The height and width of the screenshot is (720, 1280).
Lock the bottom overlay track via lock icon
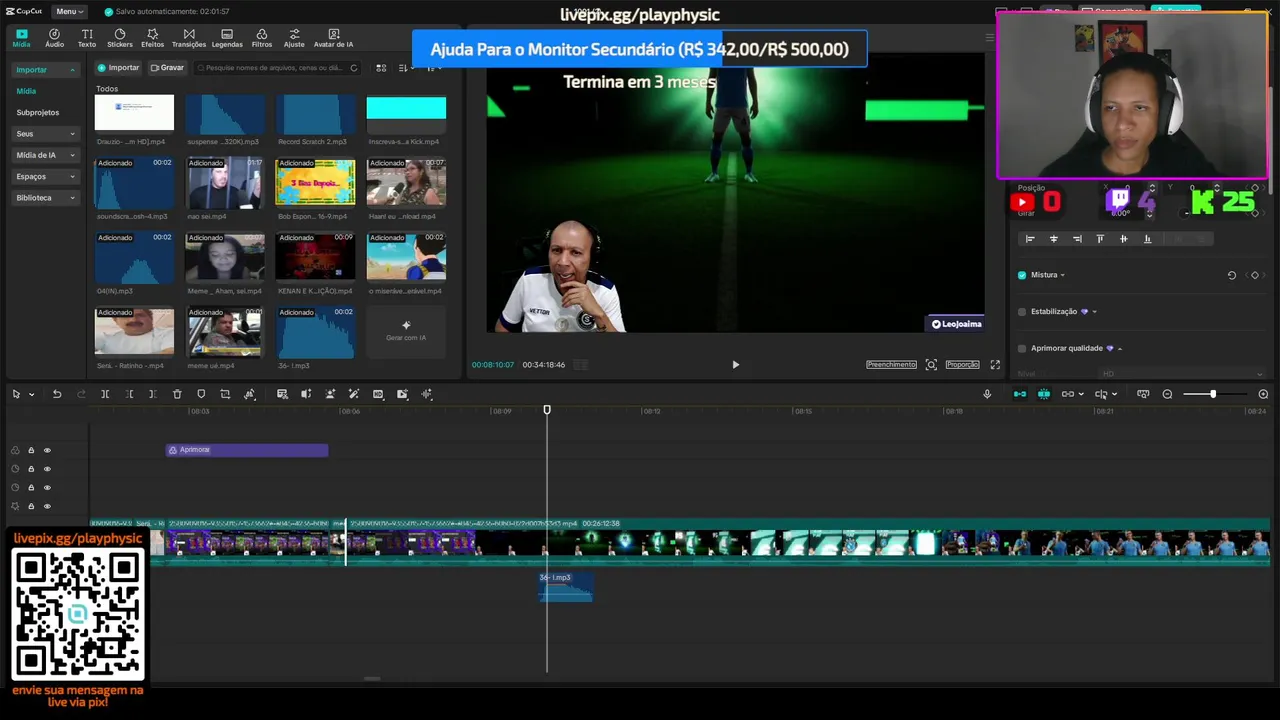click(x=31, y=507)
